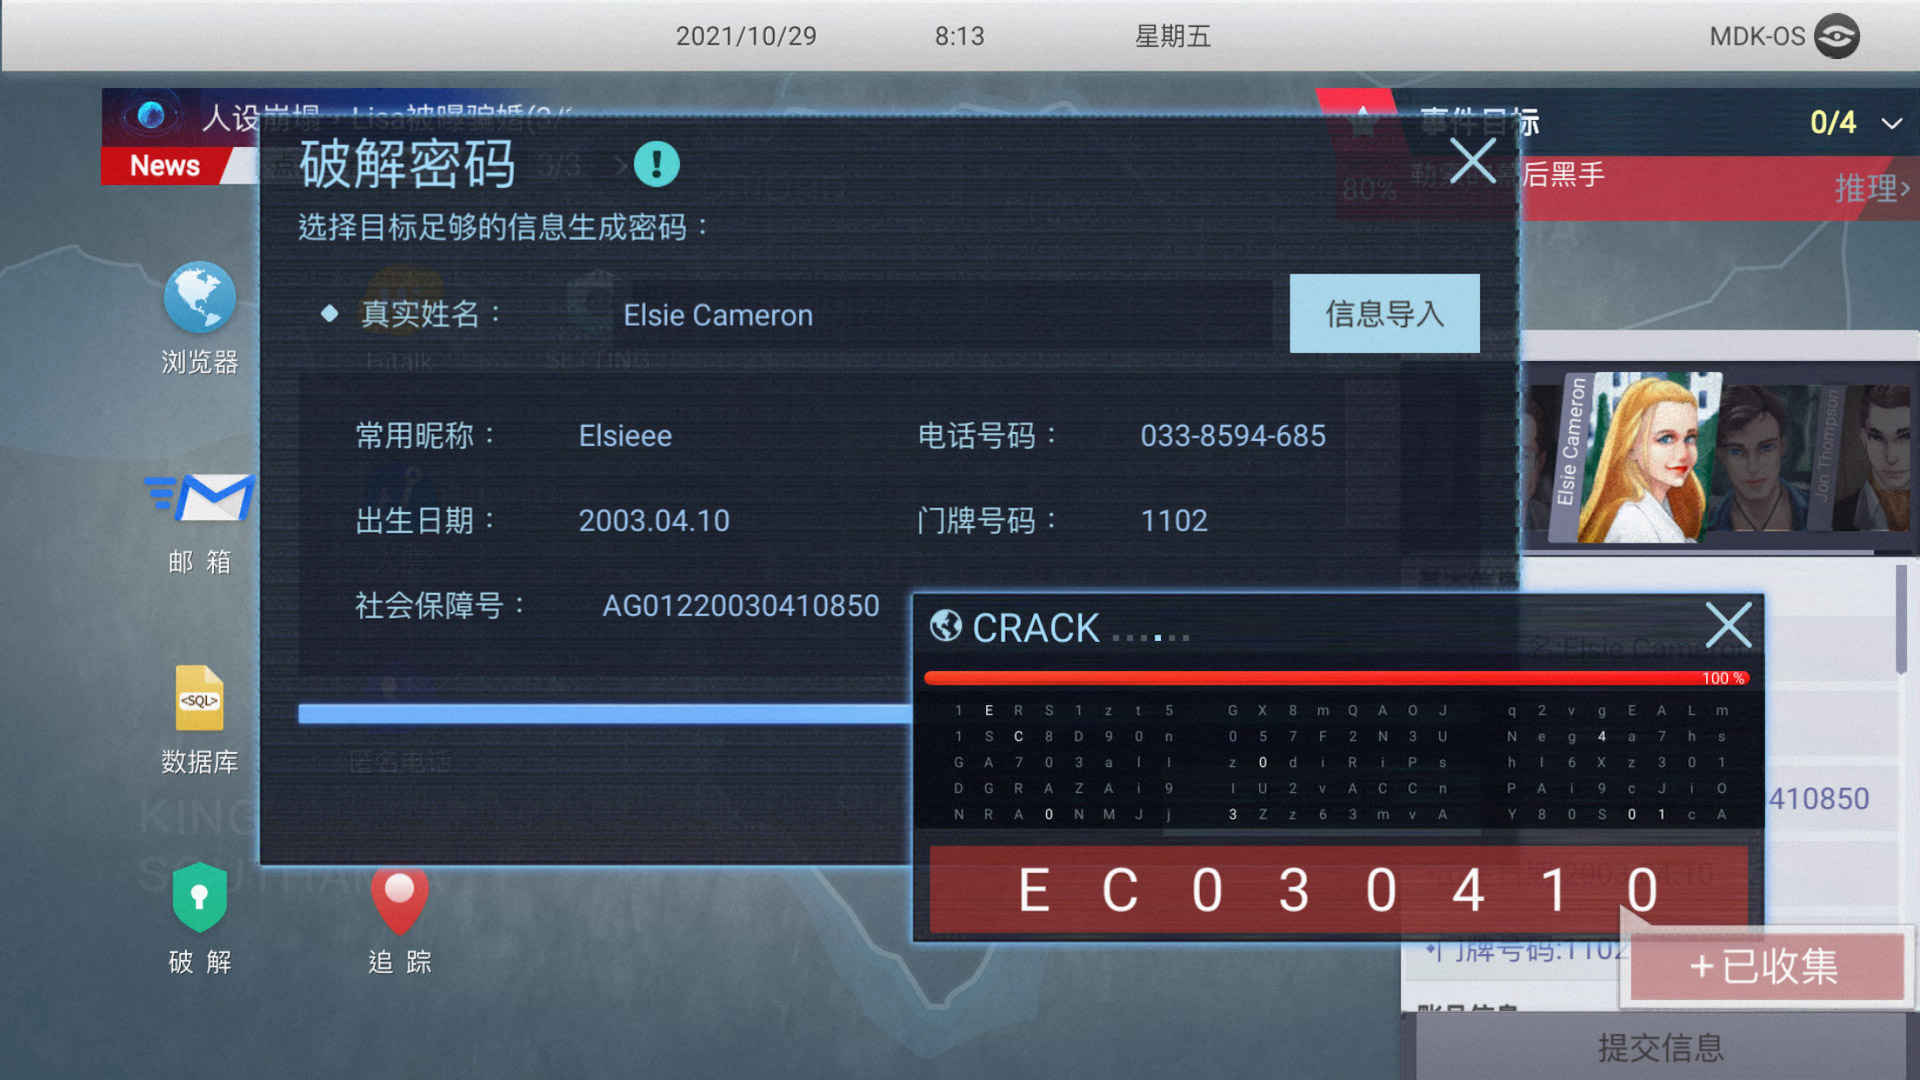1920x1080 pixels.
Task: Click the warning/info icon in 破解密码 dialog
Action: (657, 162)
